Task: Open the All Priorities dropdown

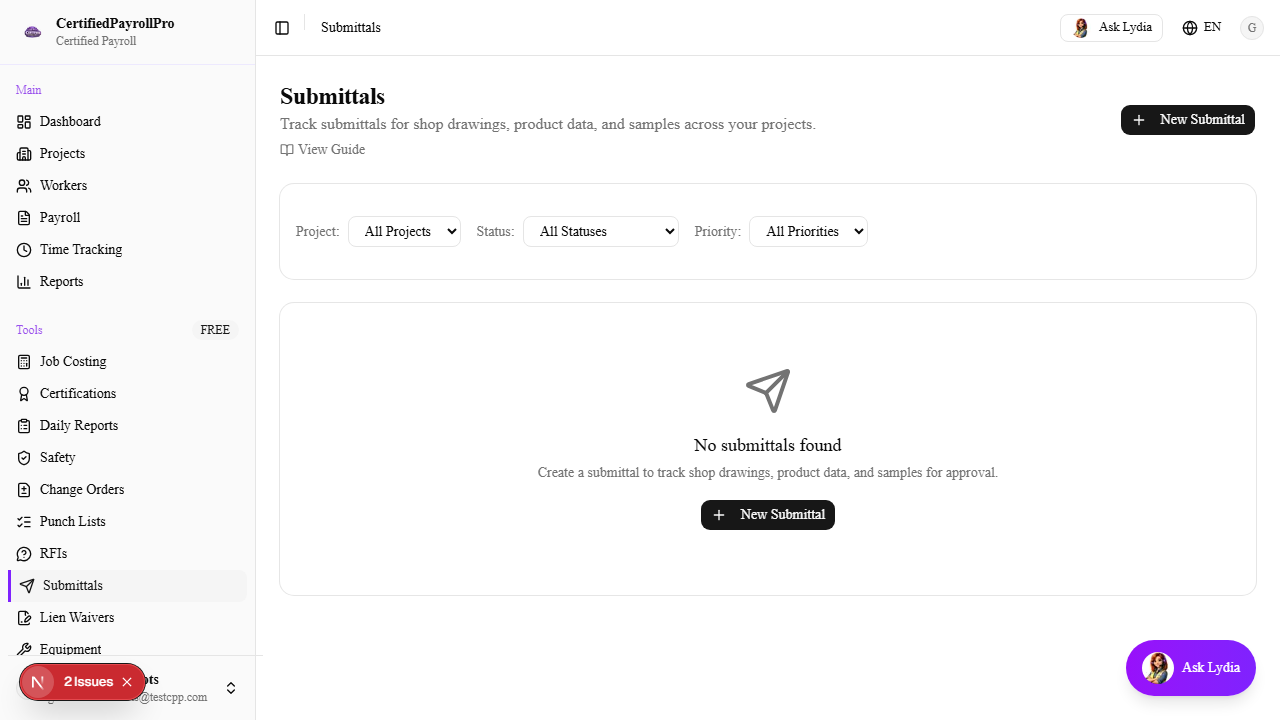Action: pyautogui.click(x=808, y=231)
